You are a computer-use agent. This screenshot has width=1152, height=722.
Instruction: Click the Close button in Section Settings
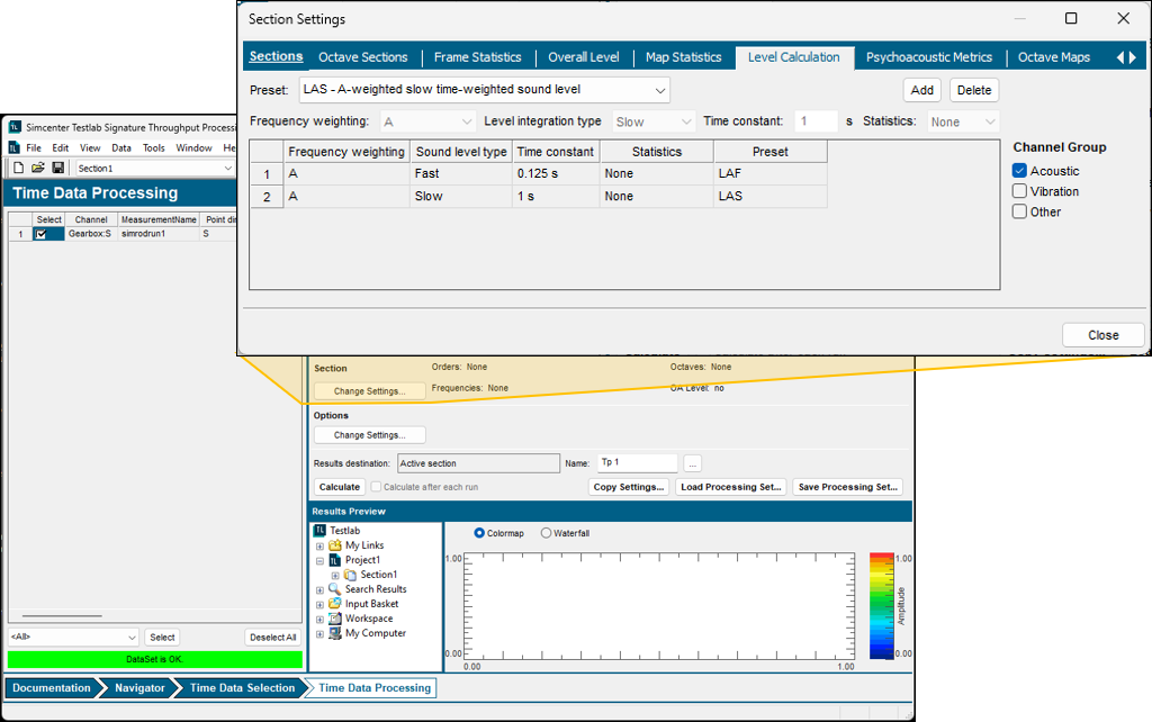click(x=1103, y=335)
